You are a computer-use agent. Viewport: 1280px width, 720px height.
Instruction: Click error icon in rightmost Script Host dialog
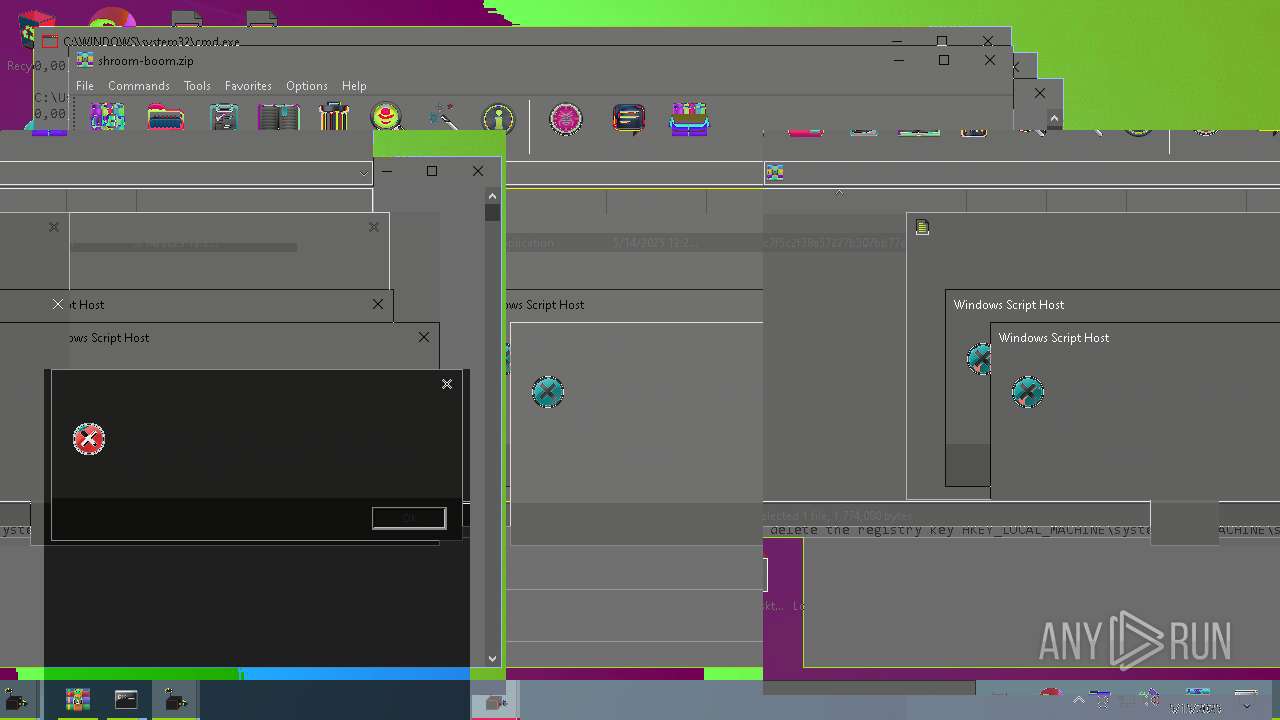[x=1028, y=392]
